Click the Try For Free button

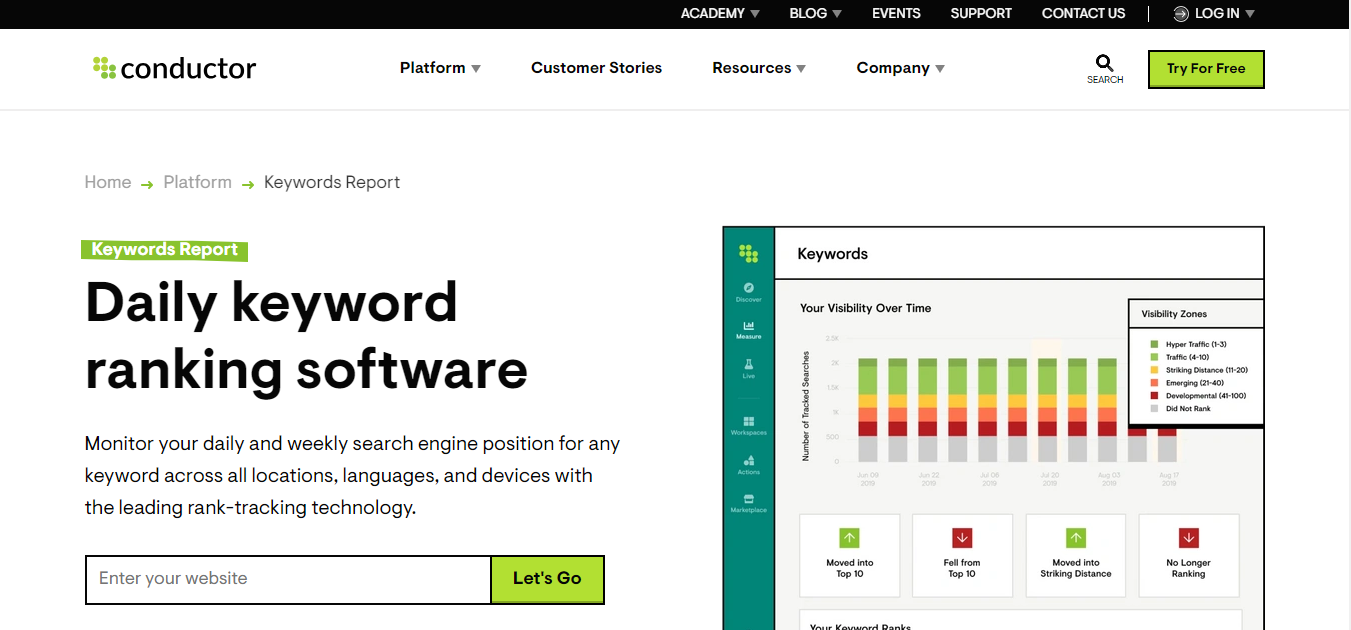coord(1206,69)
